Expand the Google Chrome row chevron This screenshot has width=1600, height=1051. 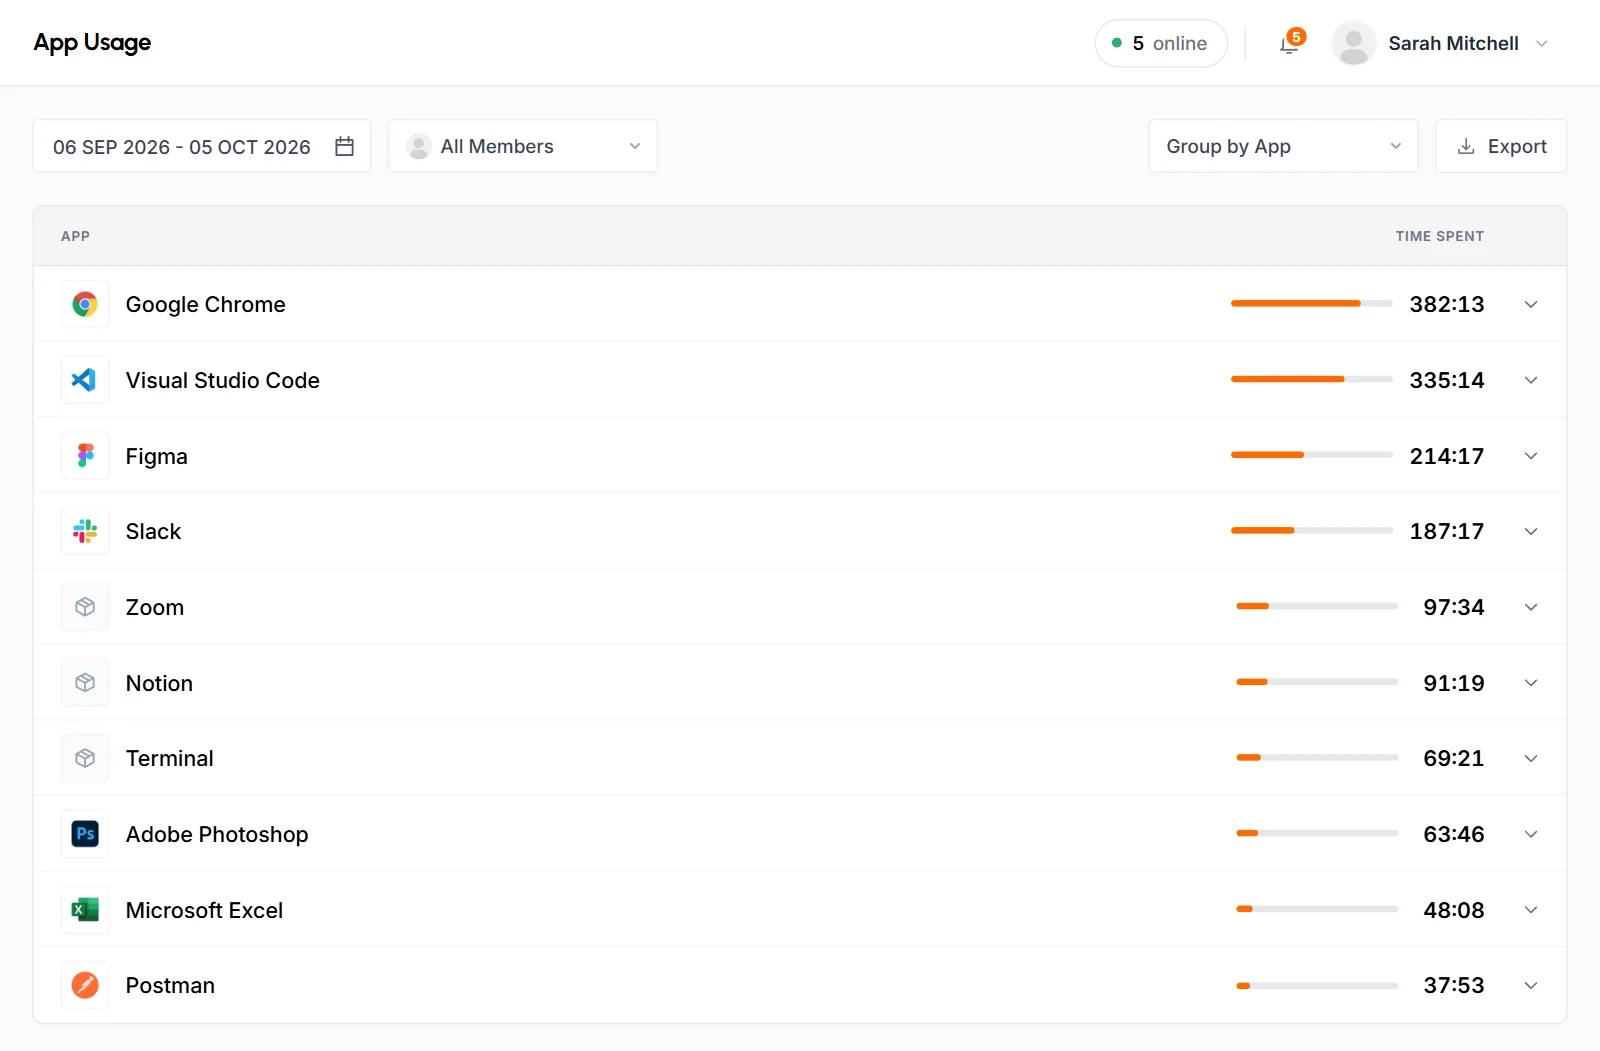[1531, 304]
